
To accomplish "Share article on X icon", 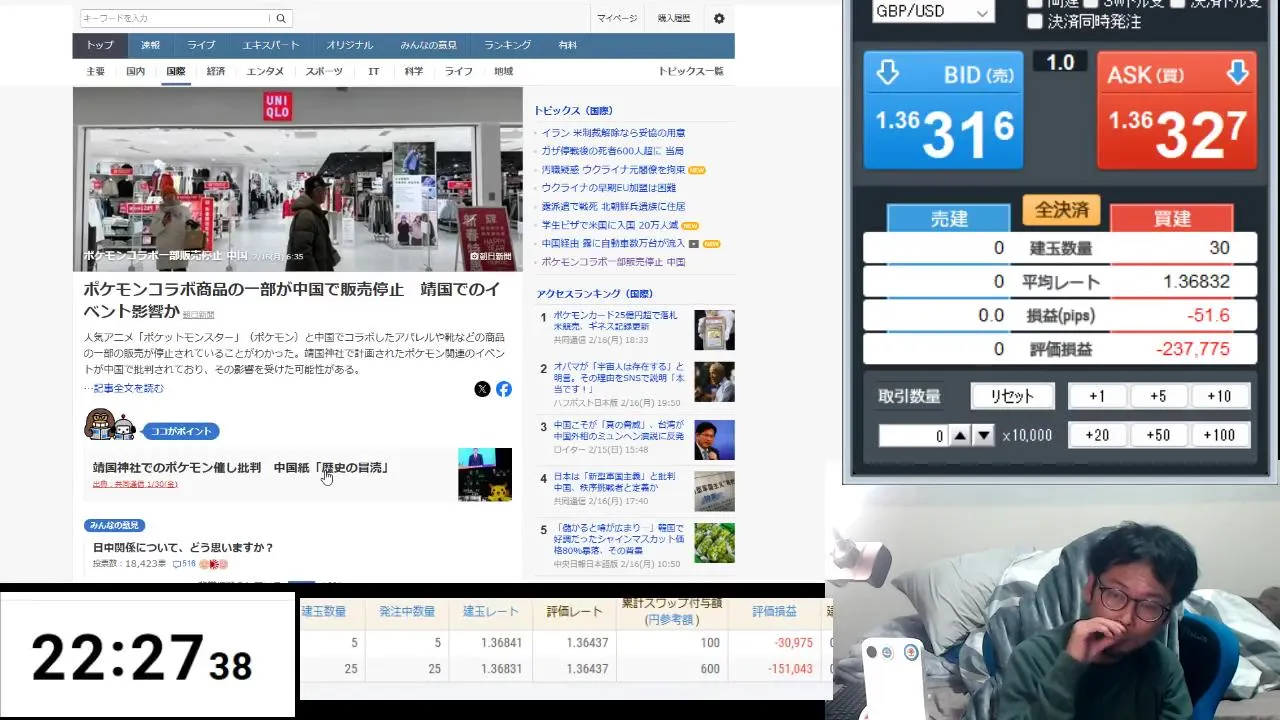I will (x=482, y=389).
